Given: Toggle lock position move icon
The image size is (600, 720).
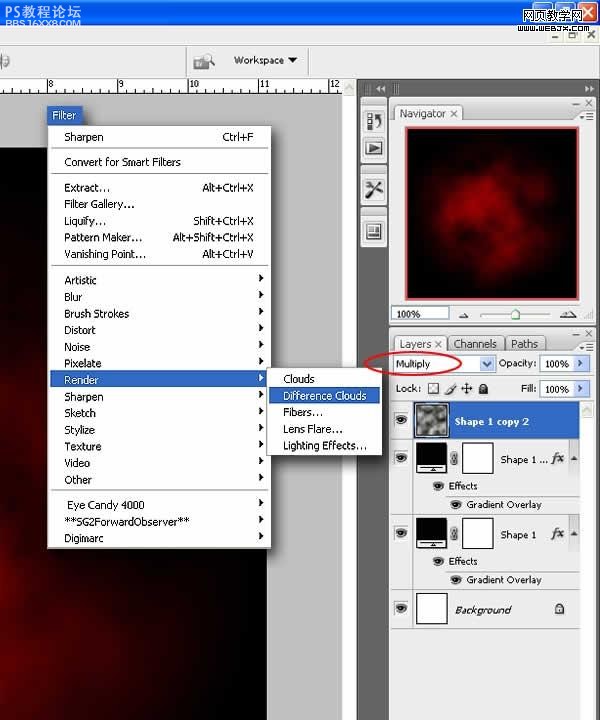Looking at the screenshot, I should [x=466, y=389].
